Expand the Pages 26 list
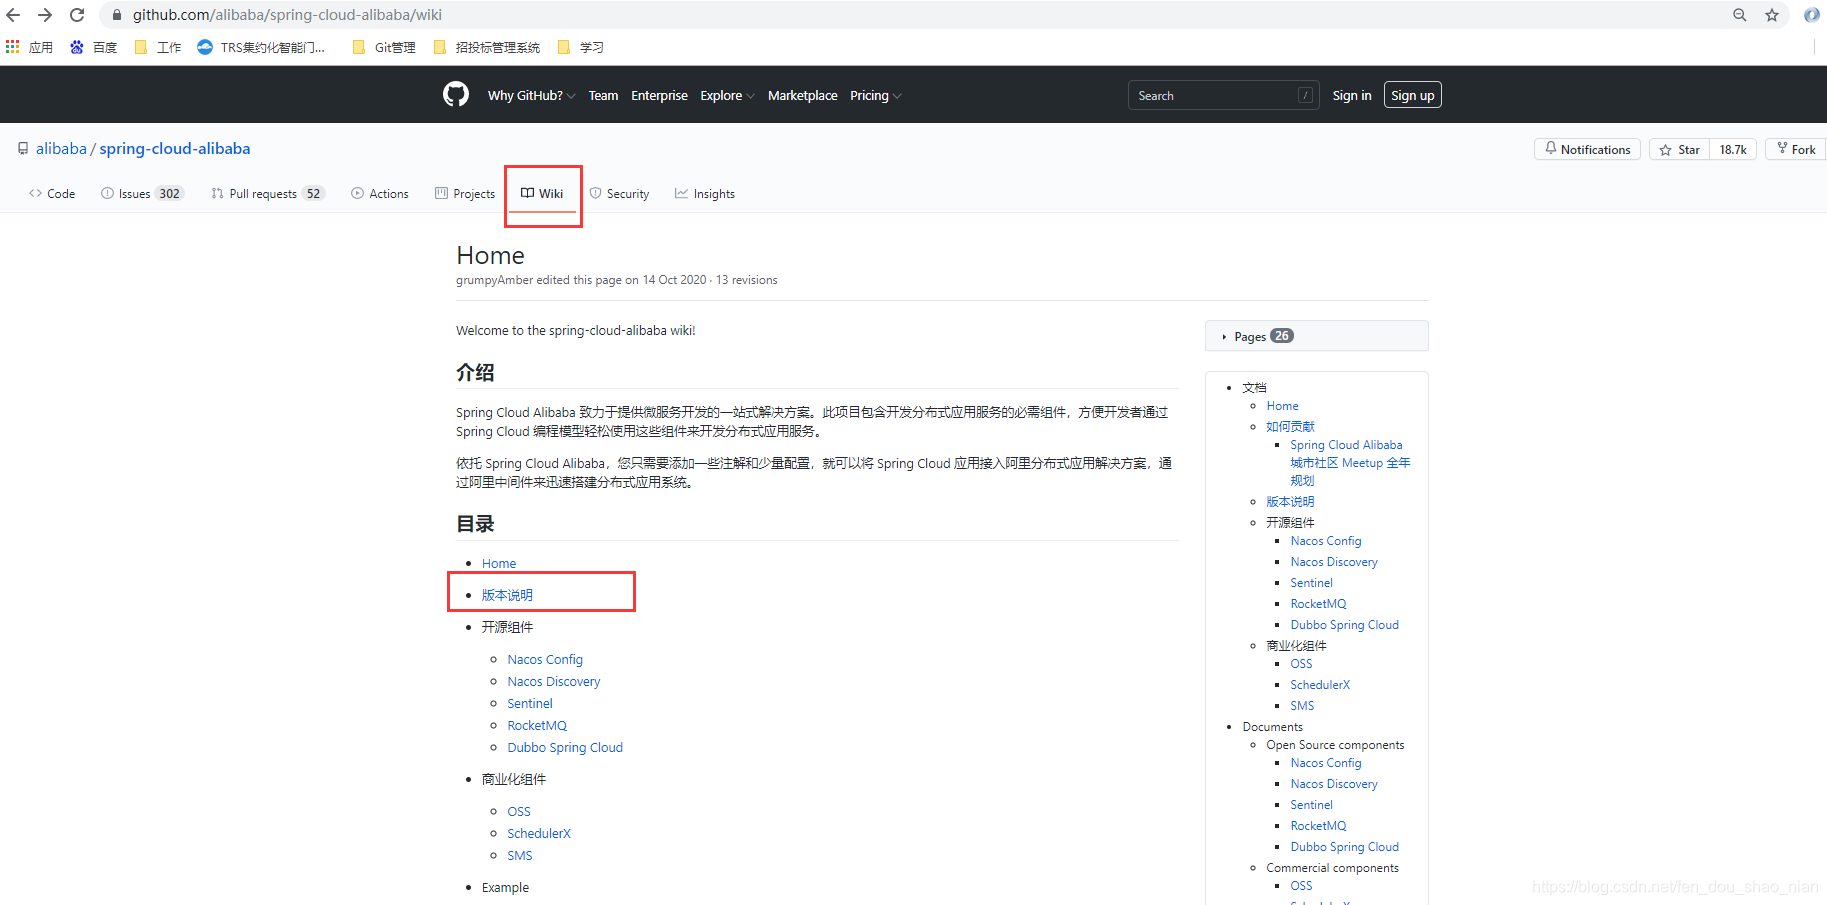Viewport: 1827px width, 905px height. click(1317, 336)
